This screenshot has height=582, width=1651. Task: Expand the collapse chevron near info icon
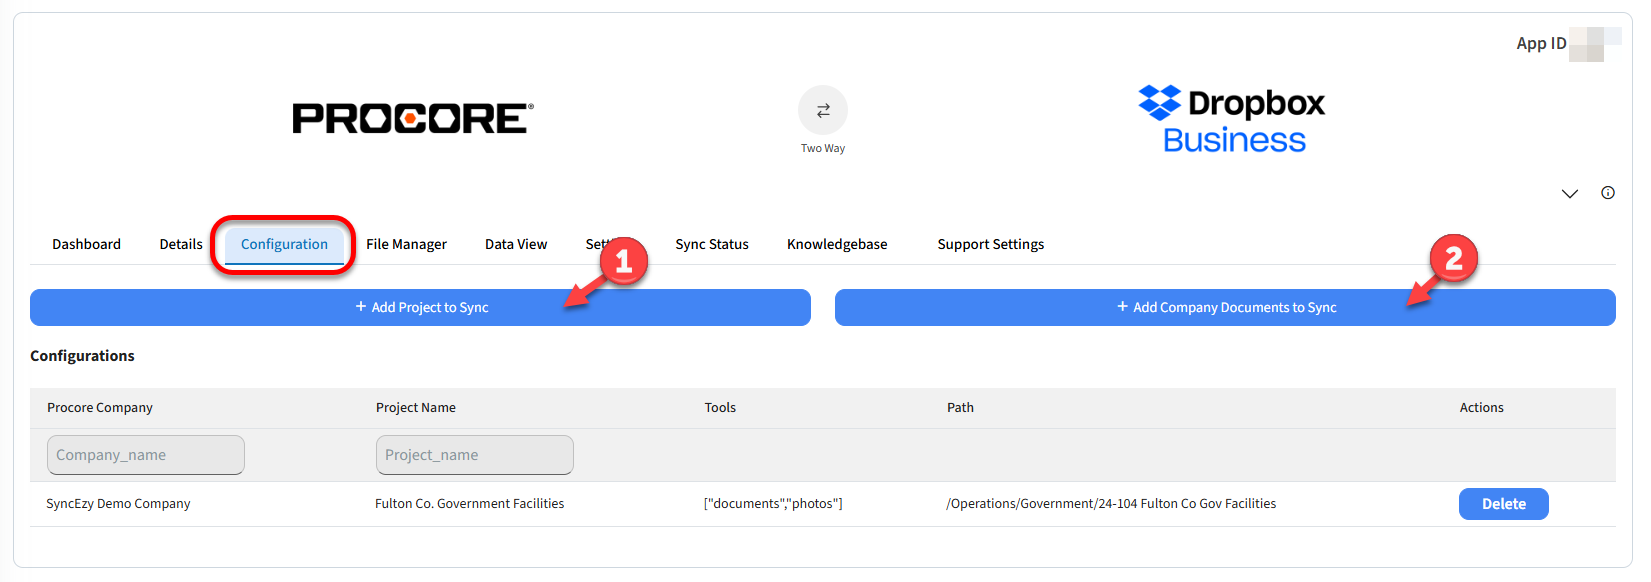[1570, 194]
